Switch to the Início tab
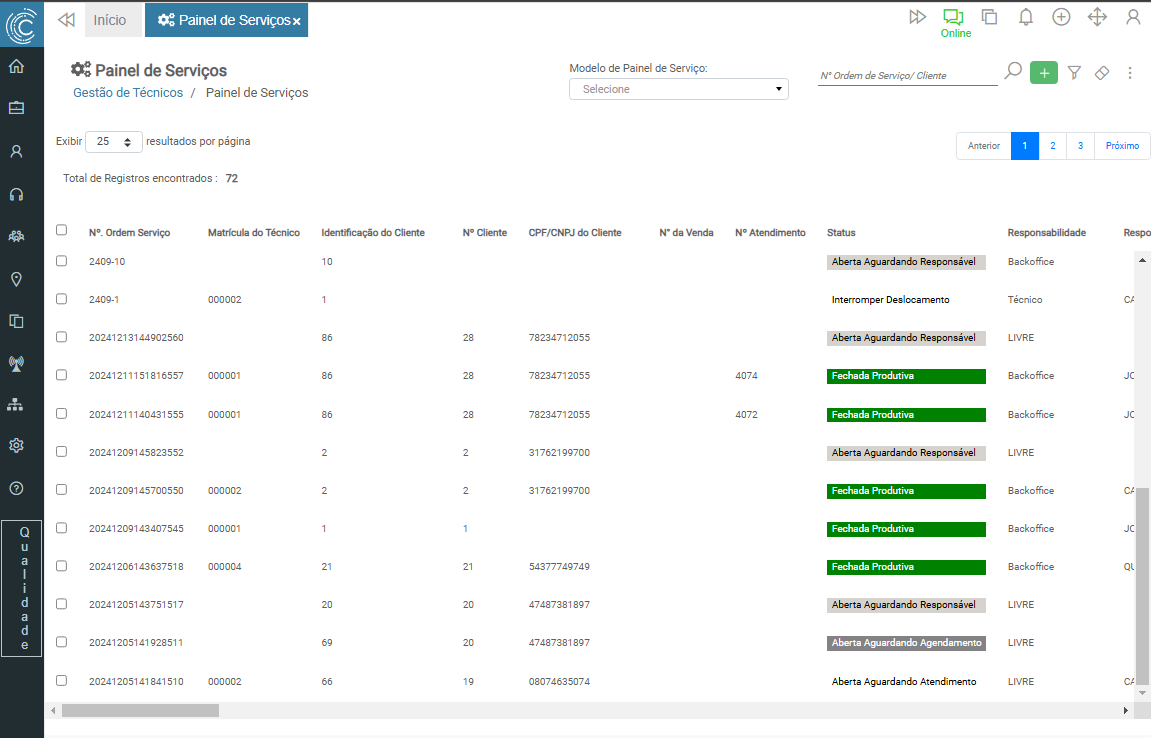This screenshot has width=1151, height=739. [110, 20]
